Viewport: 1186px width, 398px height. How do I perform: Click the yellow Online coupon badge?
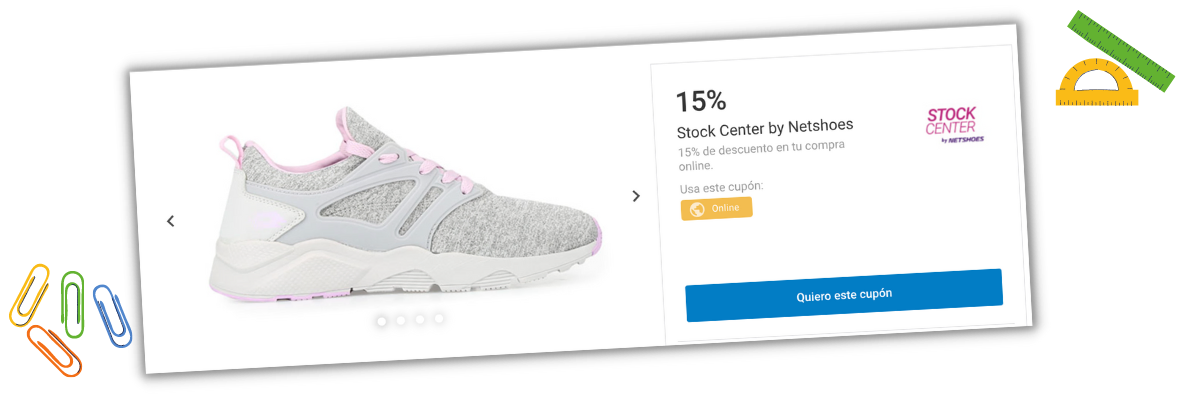point(716,209)
